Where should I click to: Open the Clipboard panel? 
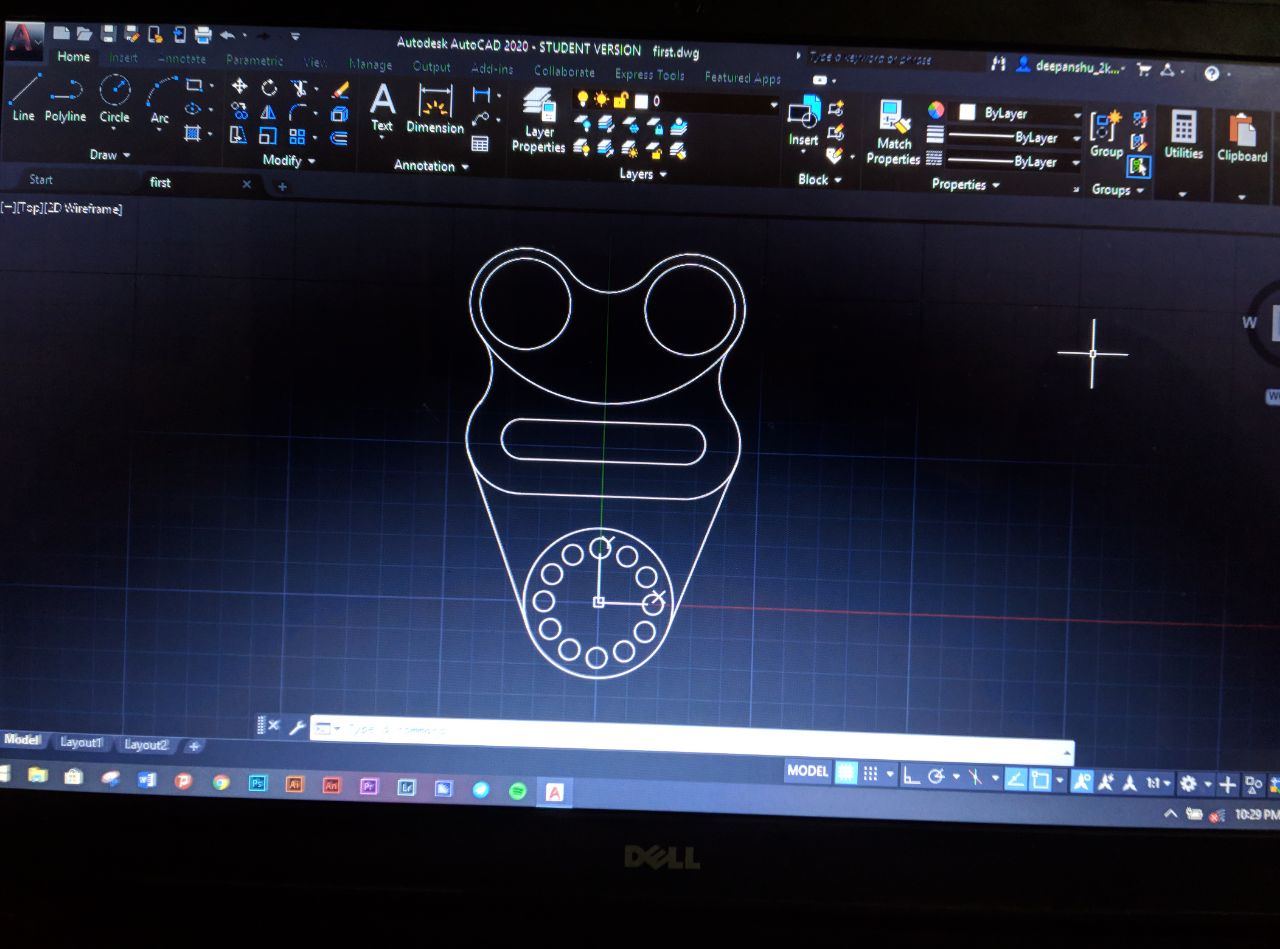(1241, 138)
